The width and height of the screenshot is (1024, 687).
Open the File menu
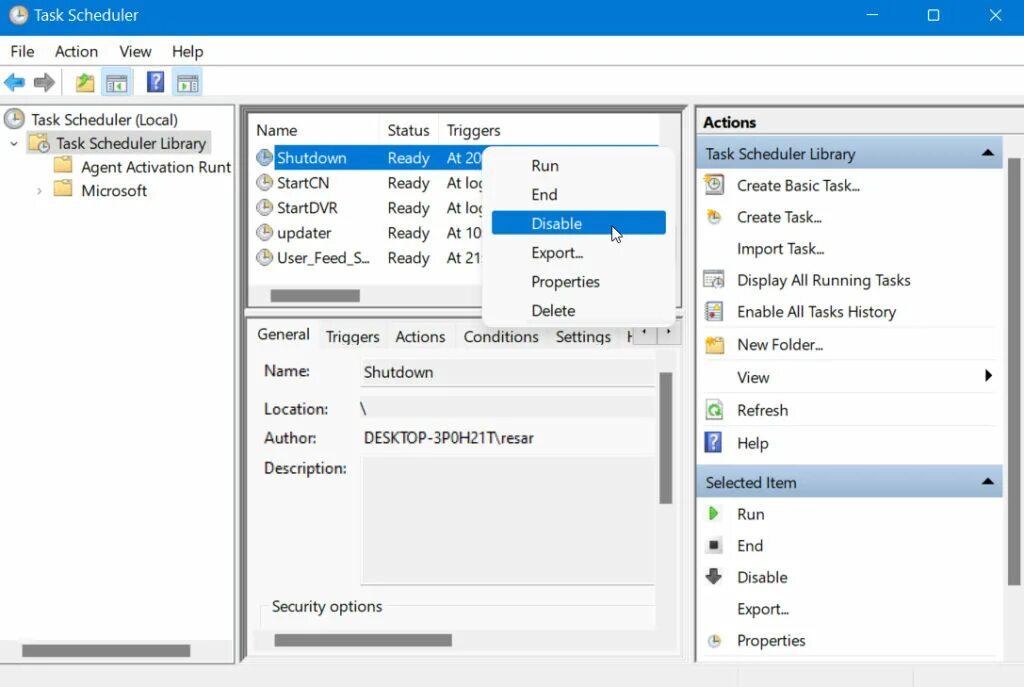(22, 51)
